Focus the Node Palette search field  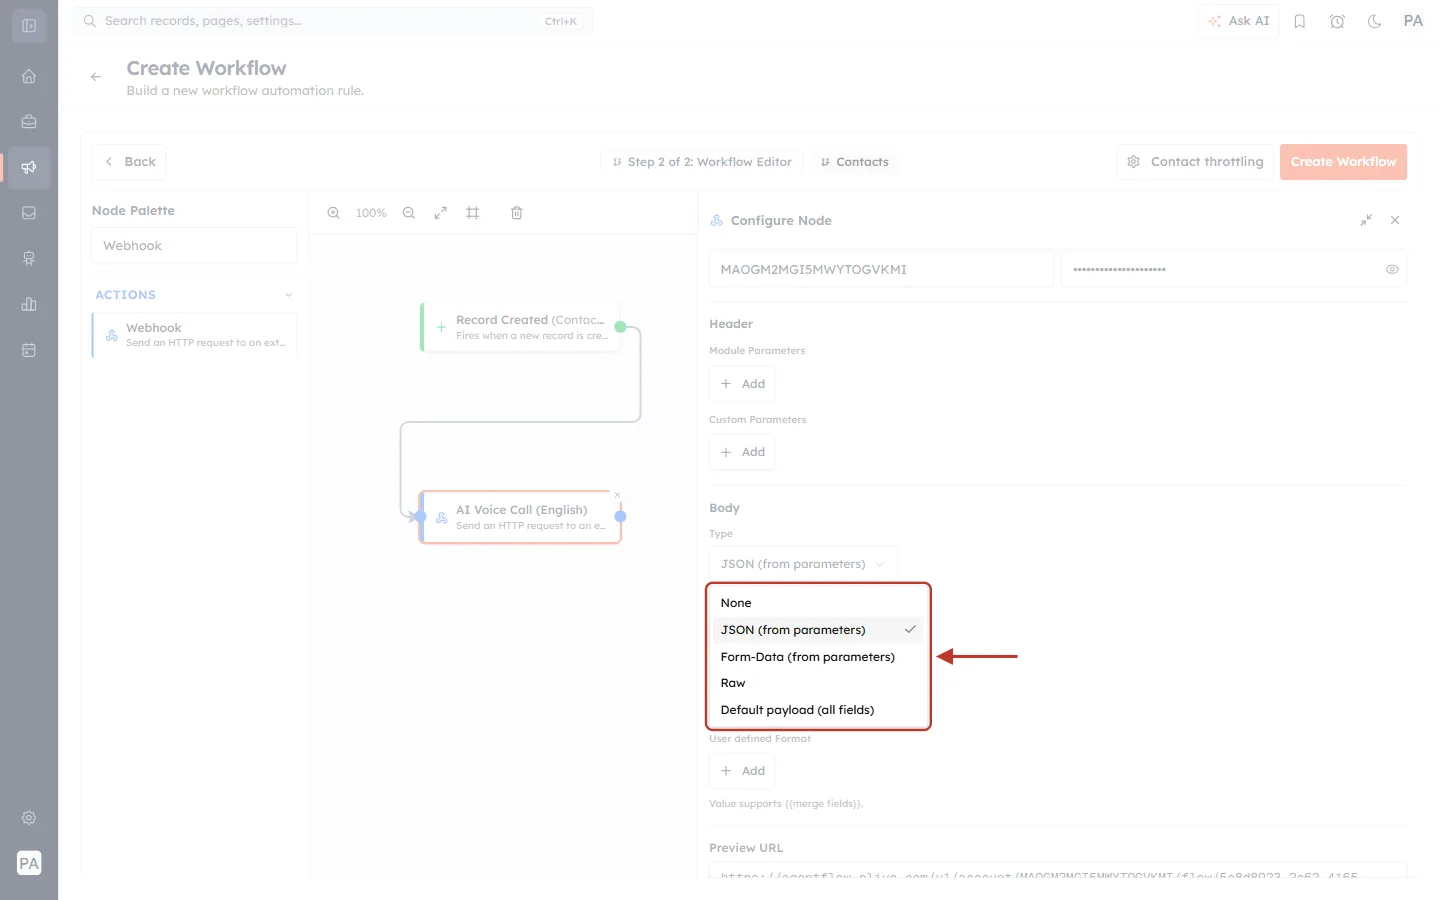coord(194,246)
